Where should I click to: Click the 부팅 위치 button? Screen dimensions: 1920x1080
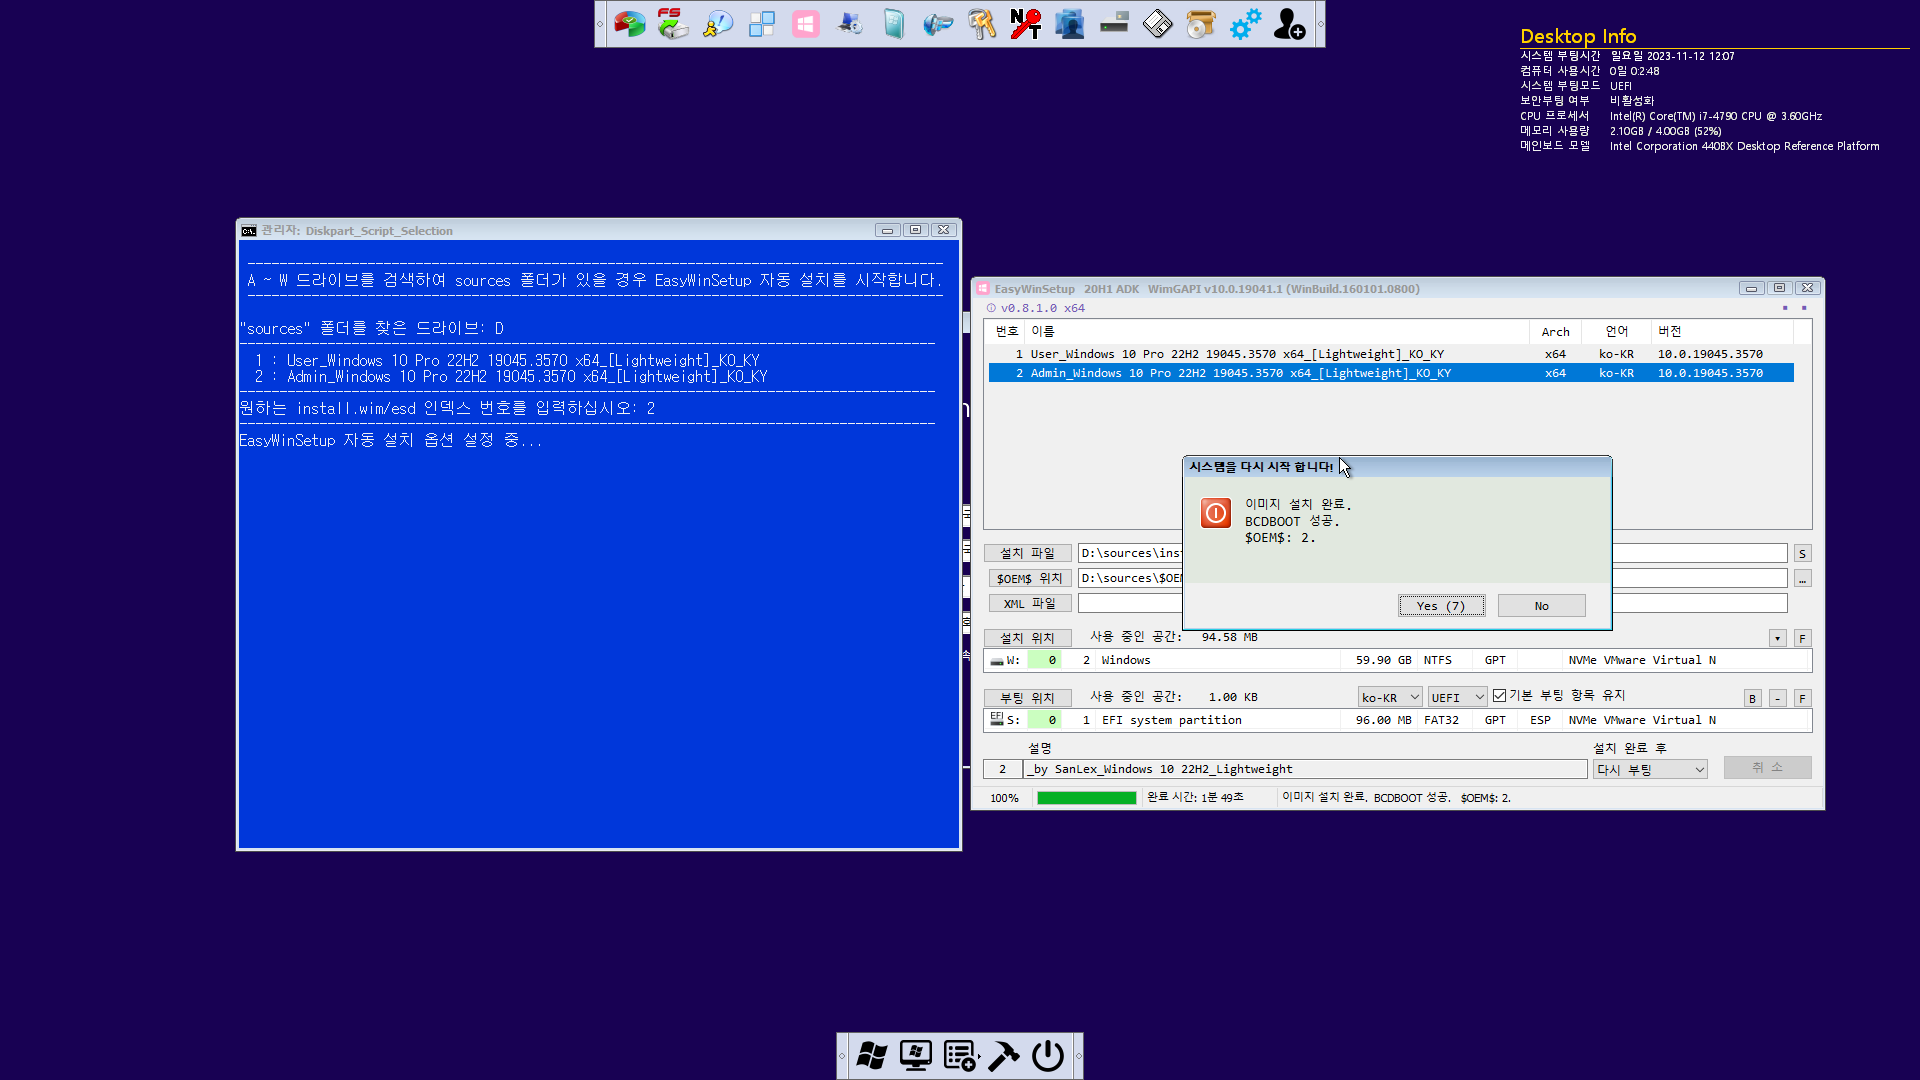click(1028, 698)
